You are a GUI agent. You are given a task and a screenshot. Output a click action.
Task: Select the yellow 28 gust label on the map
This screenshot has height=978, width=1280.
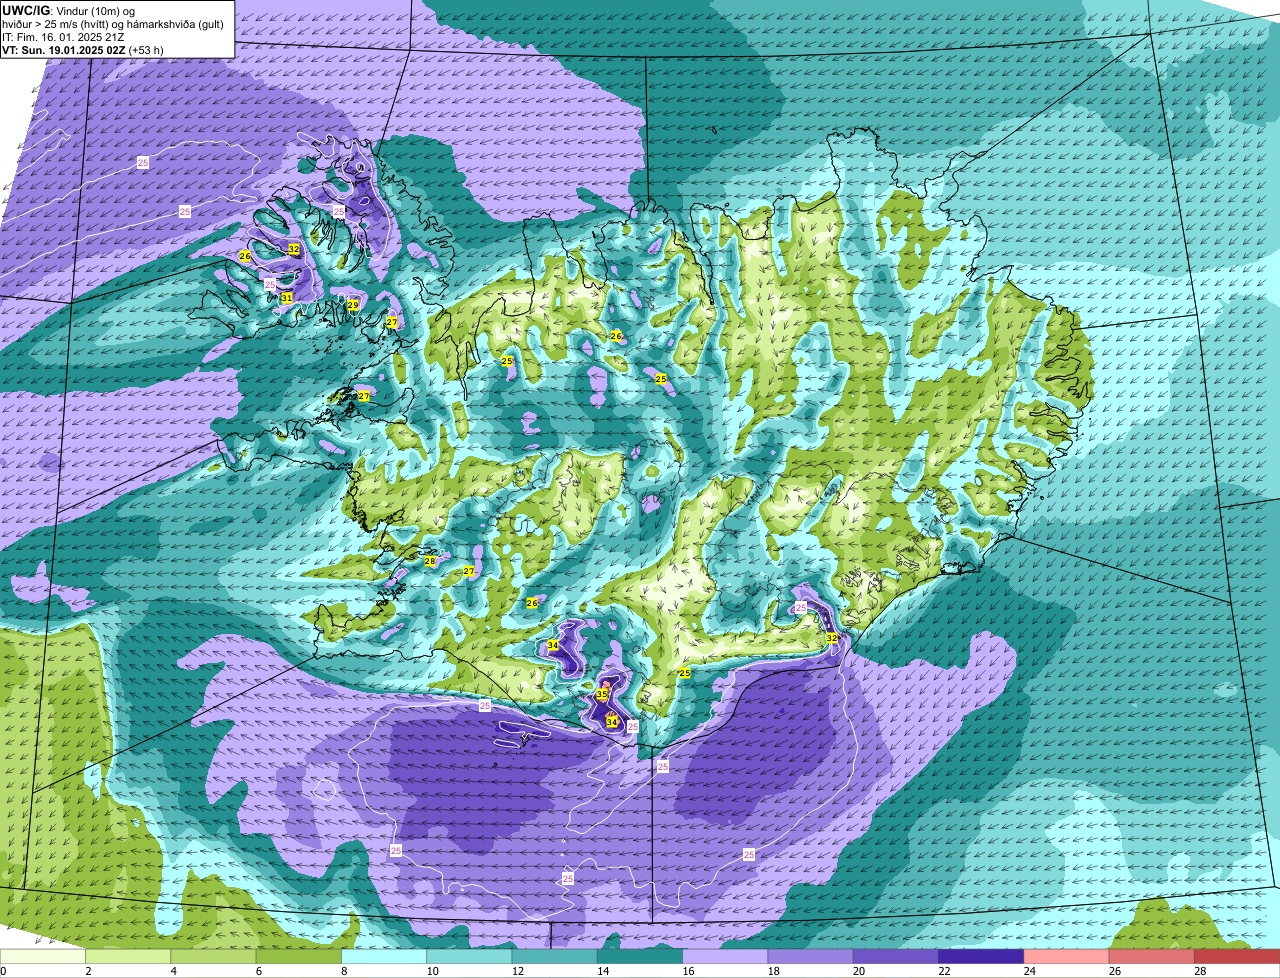[430, 561]
